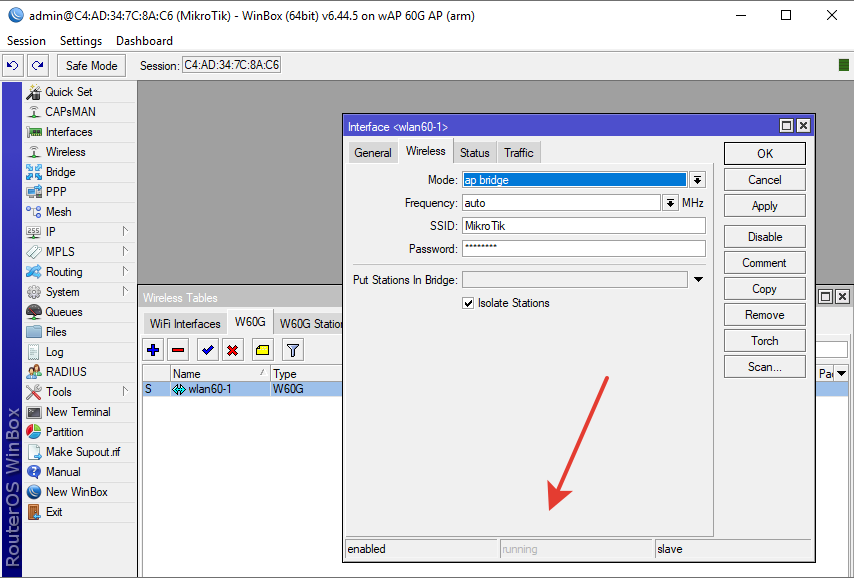Open Dashboard menu
854x578 pixels.
point(144,41)
